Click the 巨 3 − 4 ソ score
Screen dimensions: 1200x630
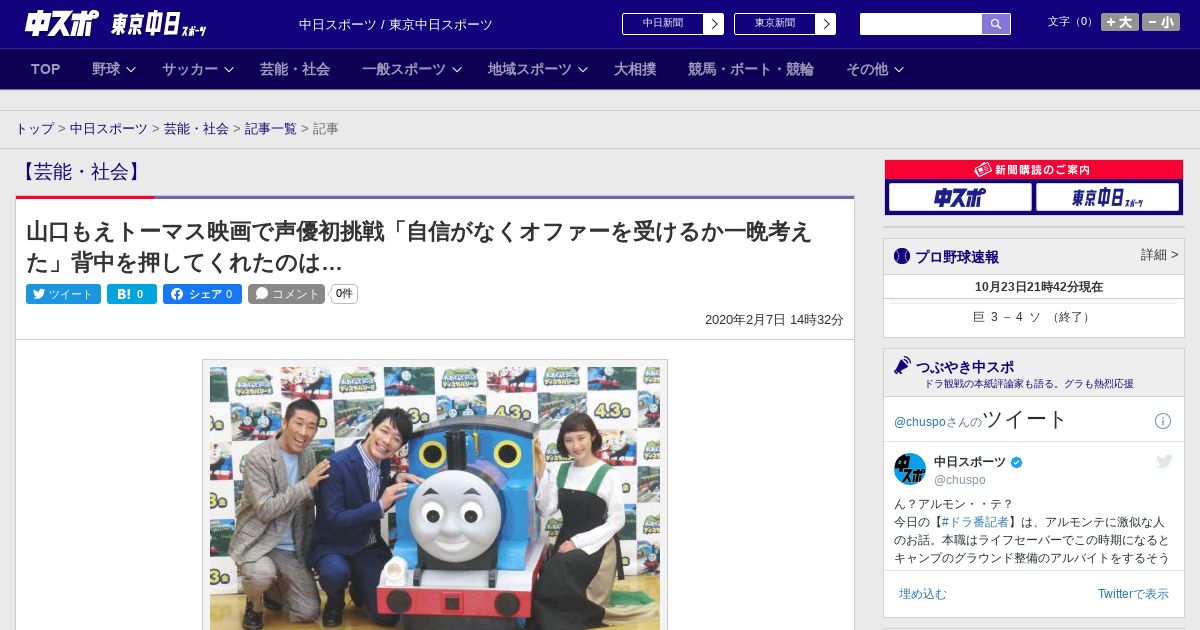click(x=1034, y=317)
